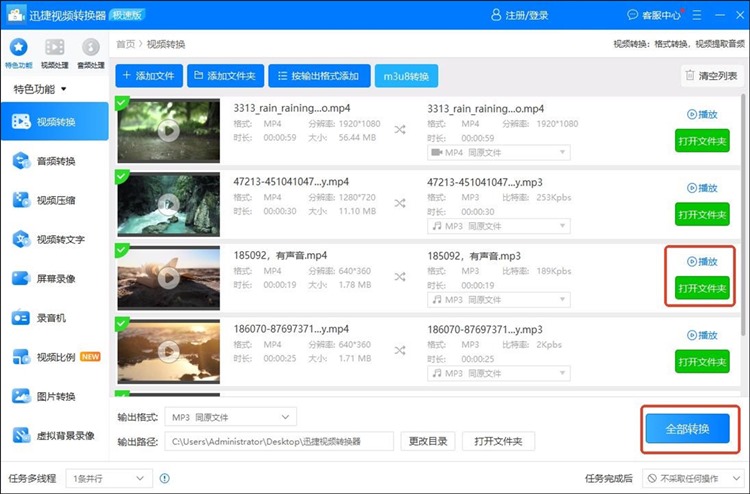This screenshot has width=750, height=494.
Task: Switch to 音频处理 disc icon tab
Action: (91, 54)
